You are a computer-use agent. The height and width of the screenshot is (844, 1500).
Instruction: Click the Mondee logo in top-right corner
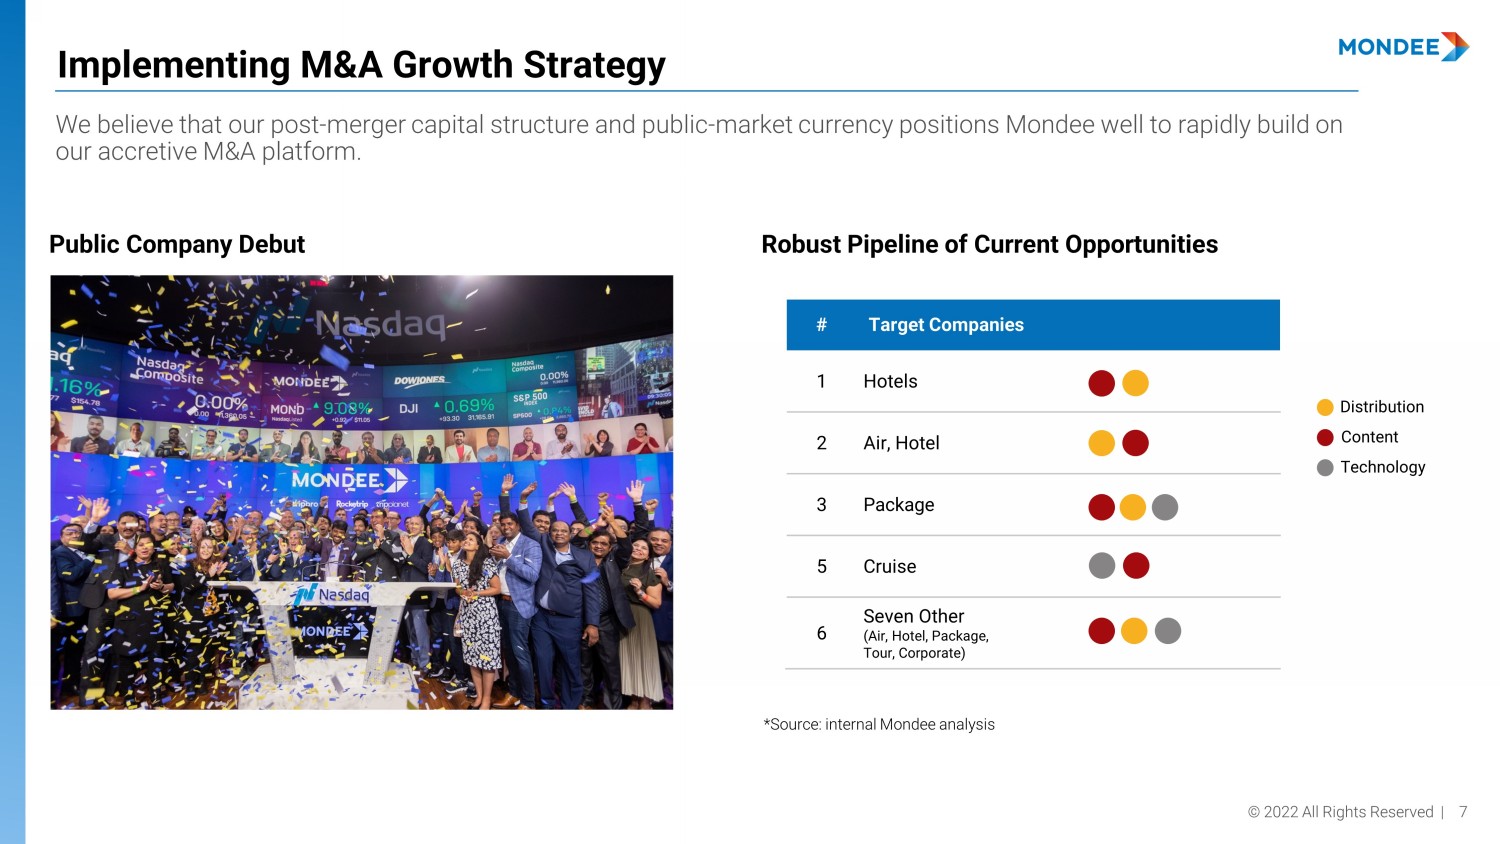tap(1403, 47)
